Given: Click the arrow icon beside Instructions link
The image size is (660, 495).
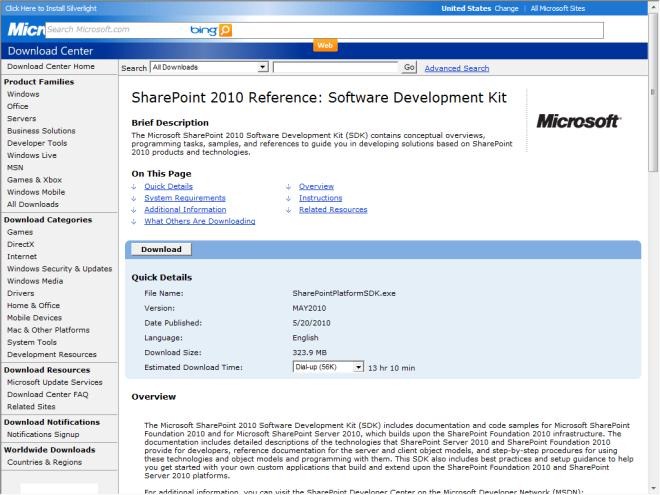Looking at the screenshot, I should pyautogui.click(x=288, y=198).
